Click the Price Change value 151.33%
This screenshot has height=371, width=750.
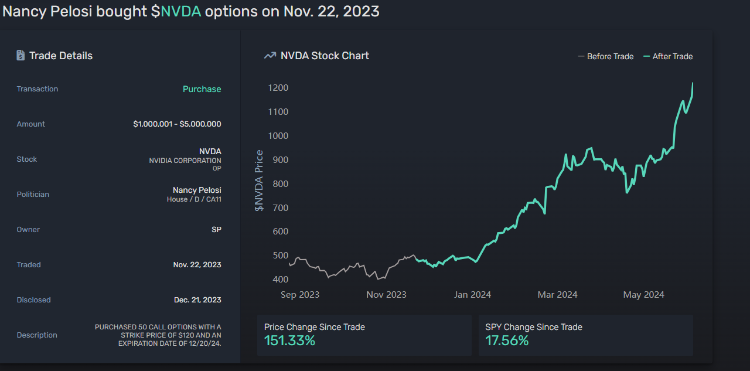point(290,341)
